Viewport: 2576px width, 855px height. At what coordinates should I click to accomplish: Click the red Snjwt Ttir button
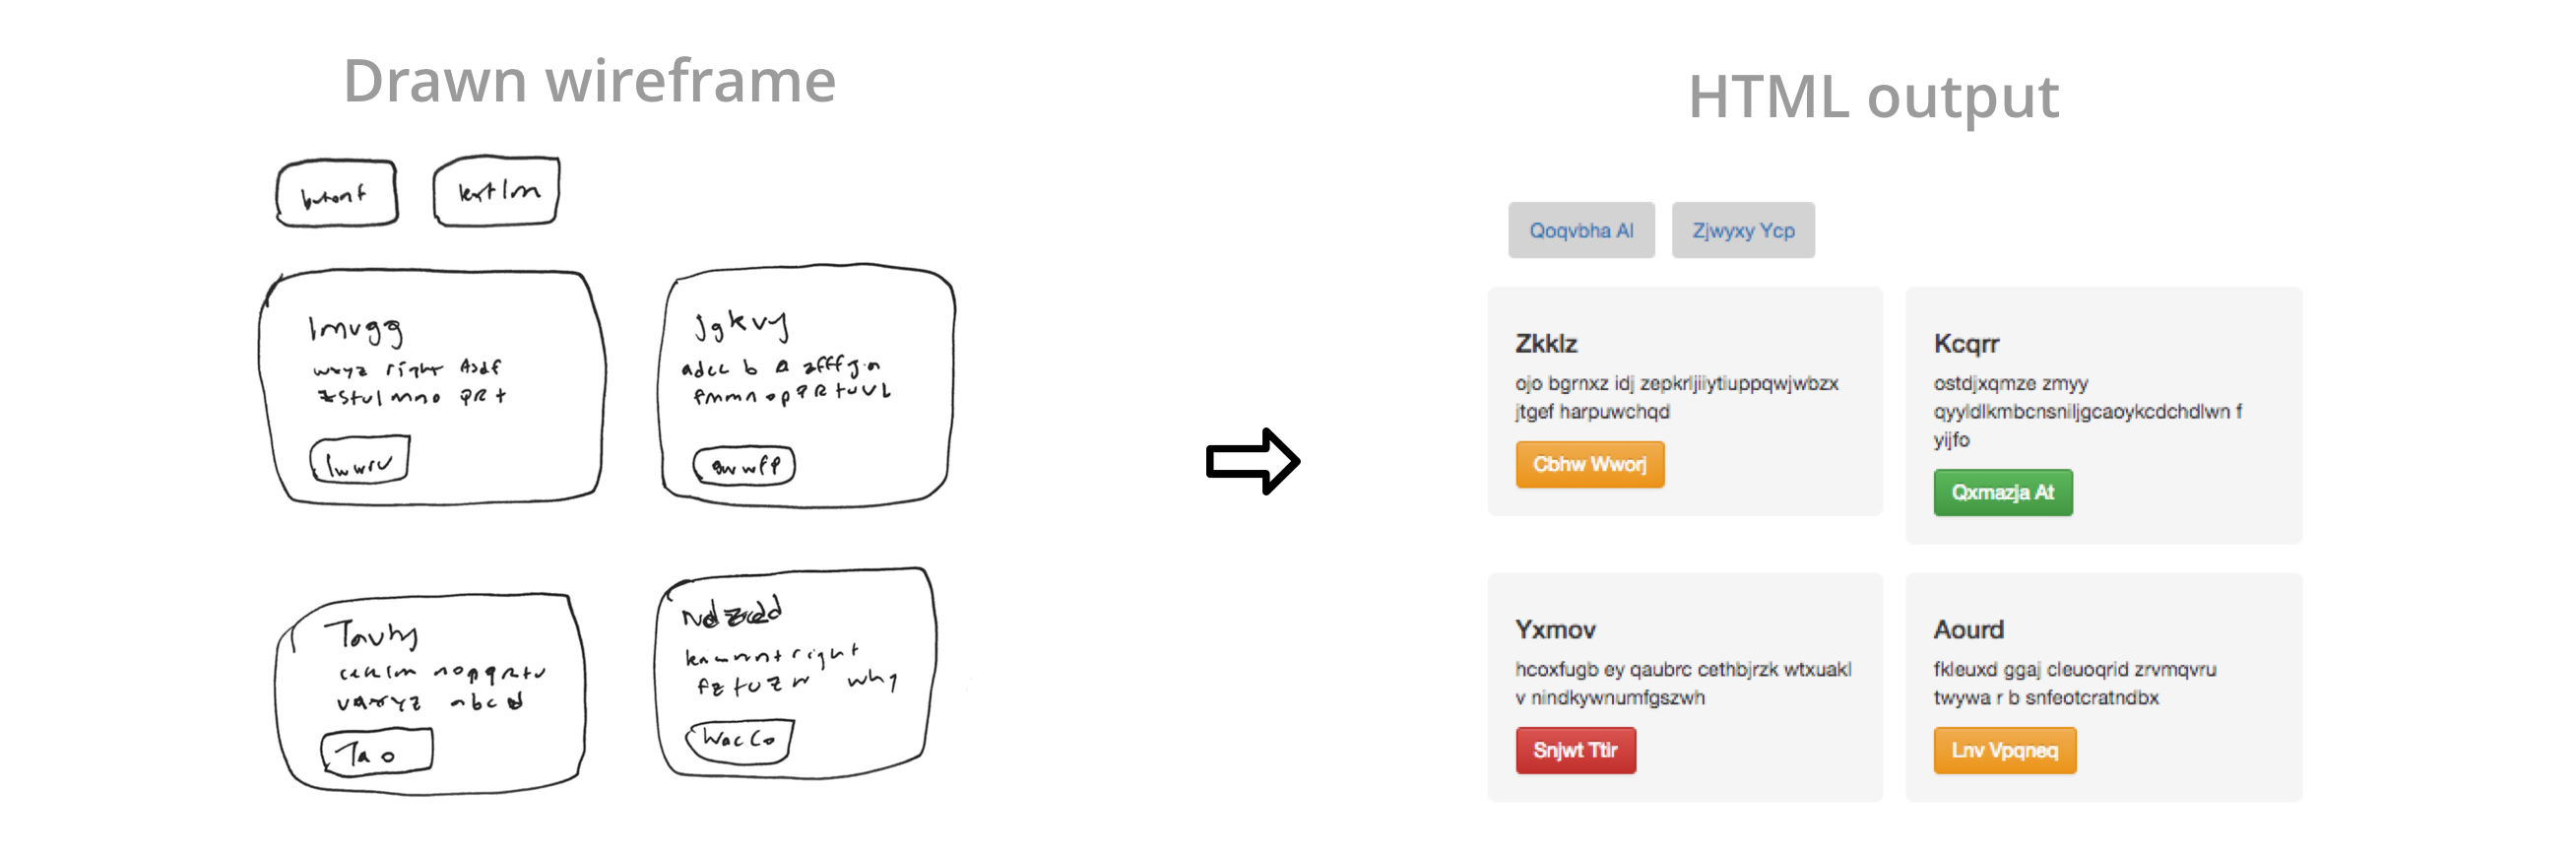pos(1575,751)
